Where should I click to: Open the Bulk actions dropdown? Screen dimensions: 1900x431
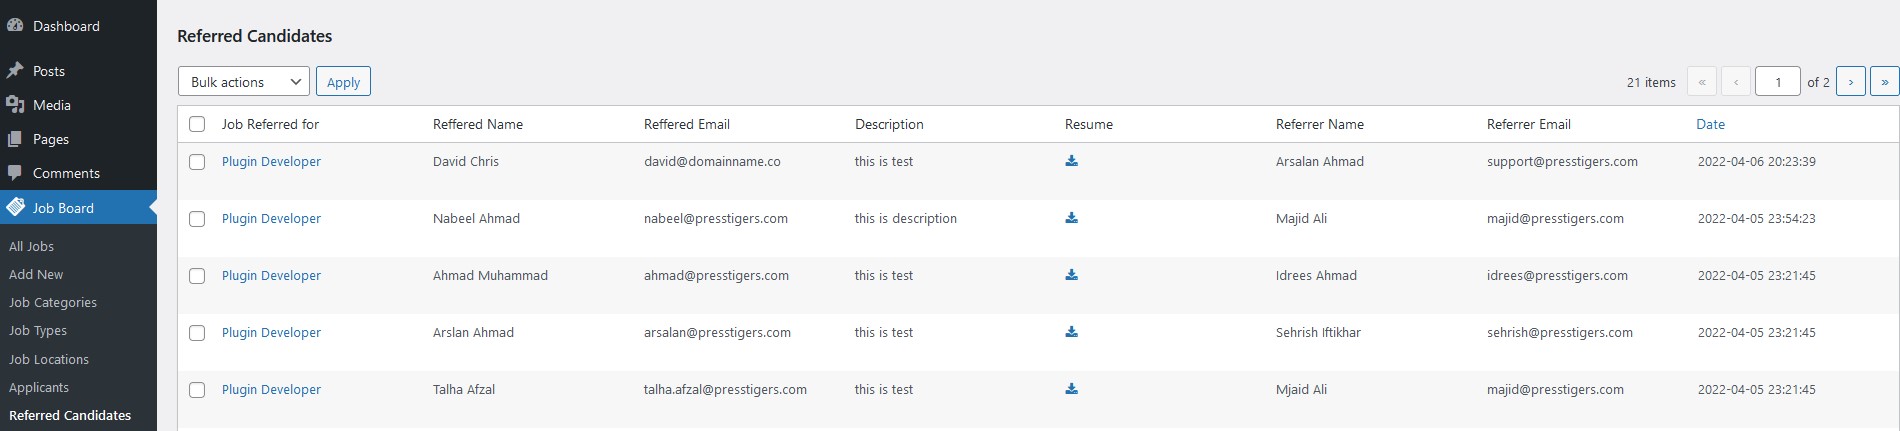[x=244, y=82]
